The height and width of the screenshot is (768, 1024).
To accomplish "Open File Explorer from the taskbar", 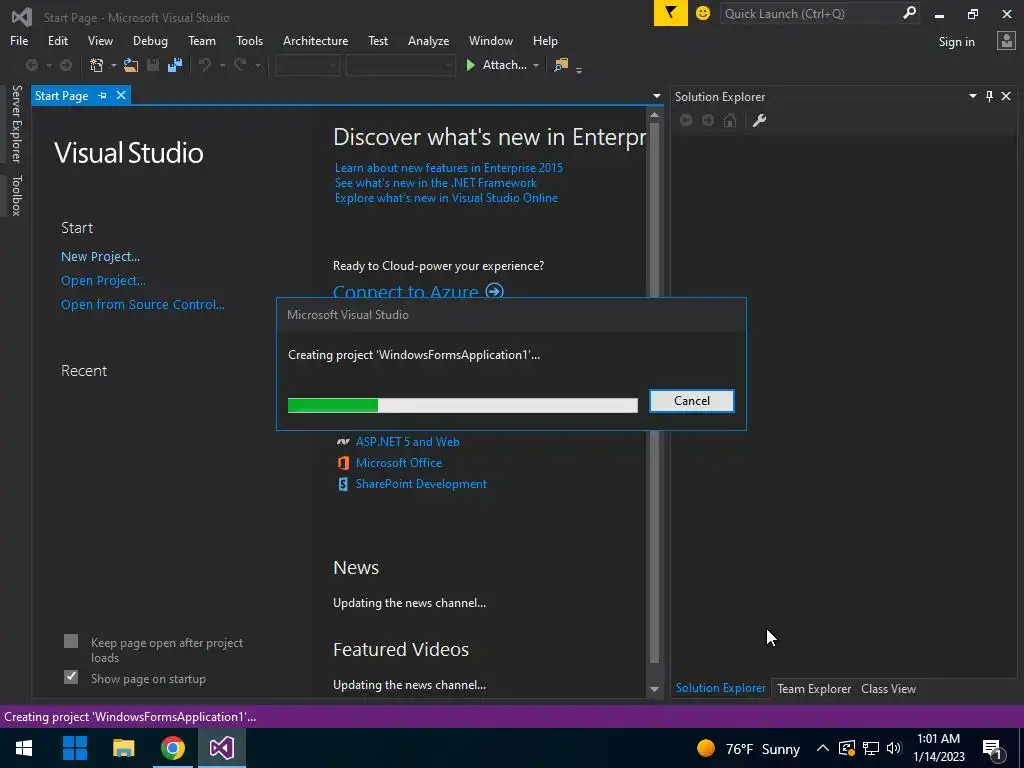I will click(x=123, y=748).
